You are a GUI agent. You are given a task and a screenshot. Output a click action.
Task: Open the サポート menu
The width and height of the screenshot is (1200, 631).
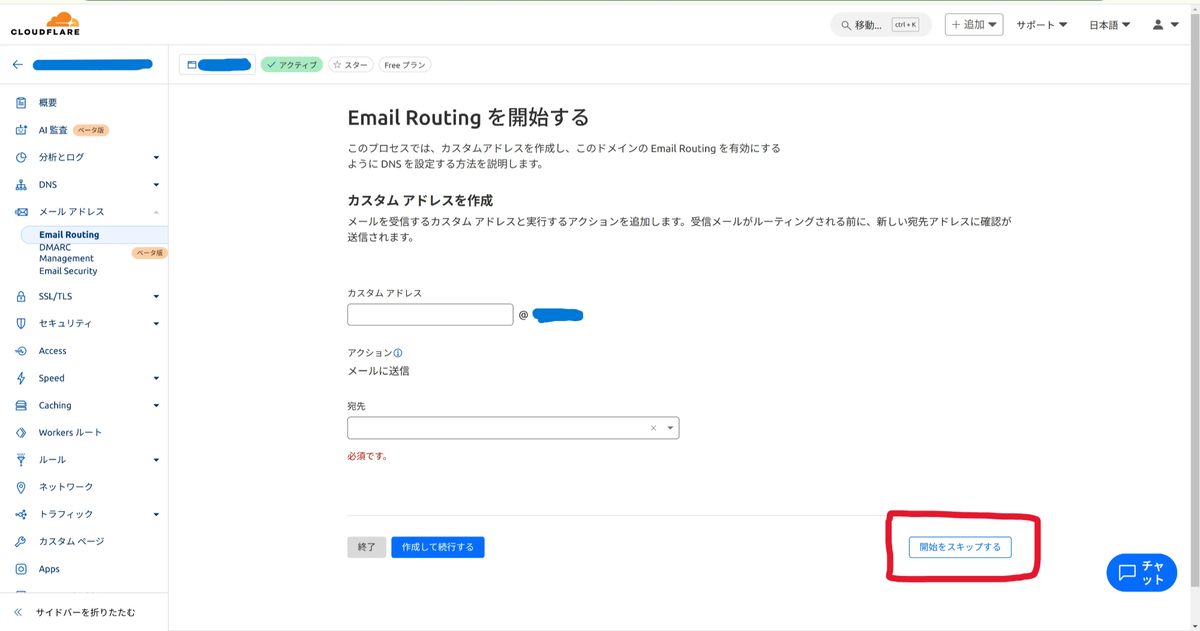(x=1042, y=24)
